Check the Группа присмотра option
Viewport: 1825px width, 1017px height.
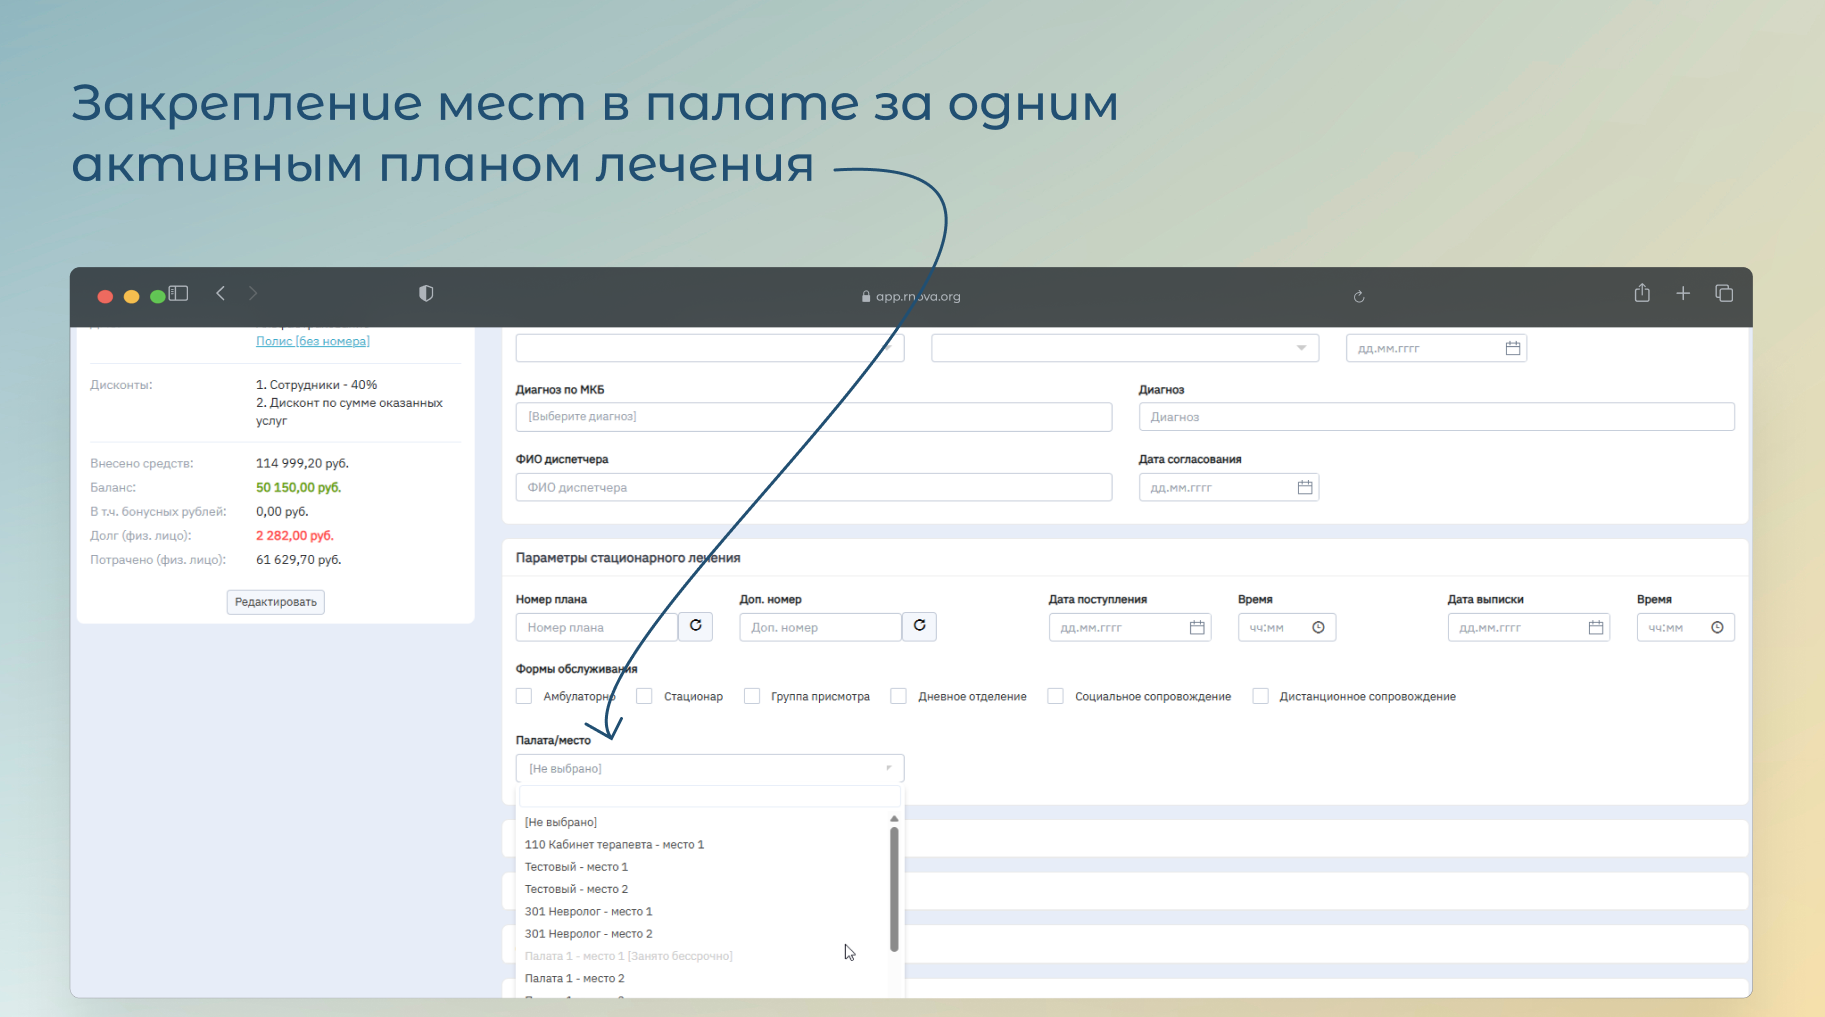752,696
